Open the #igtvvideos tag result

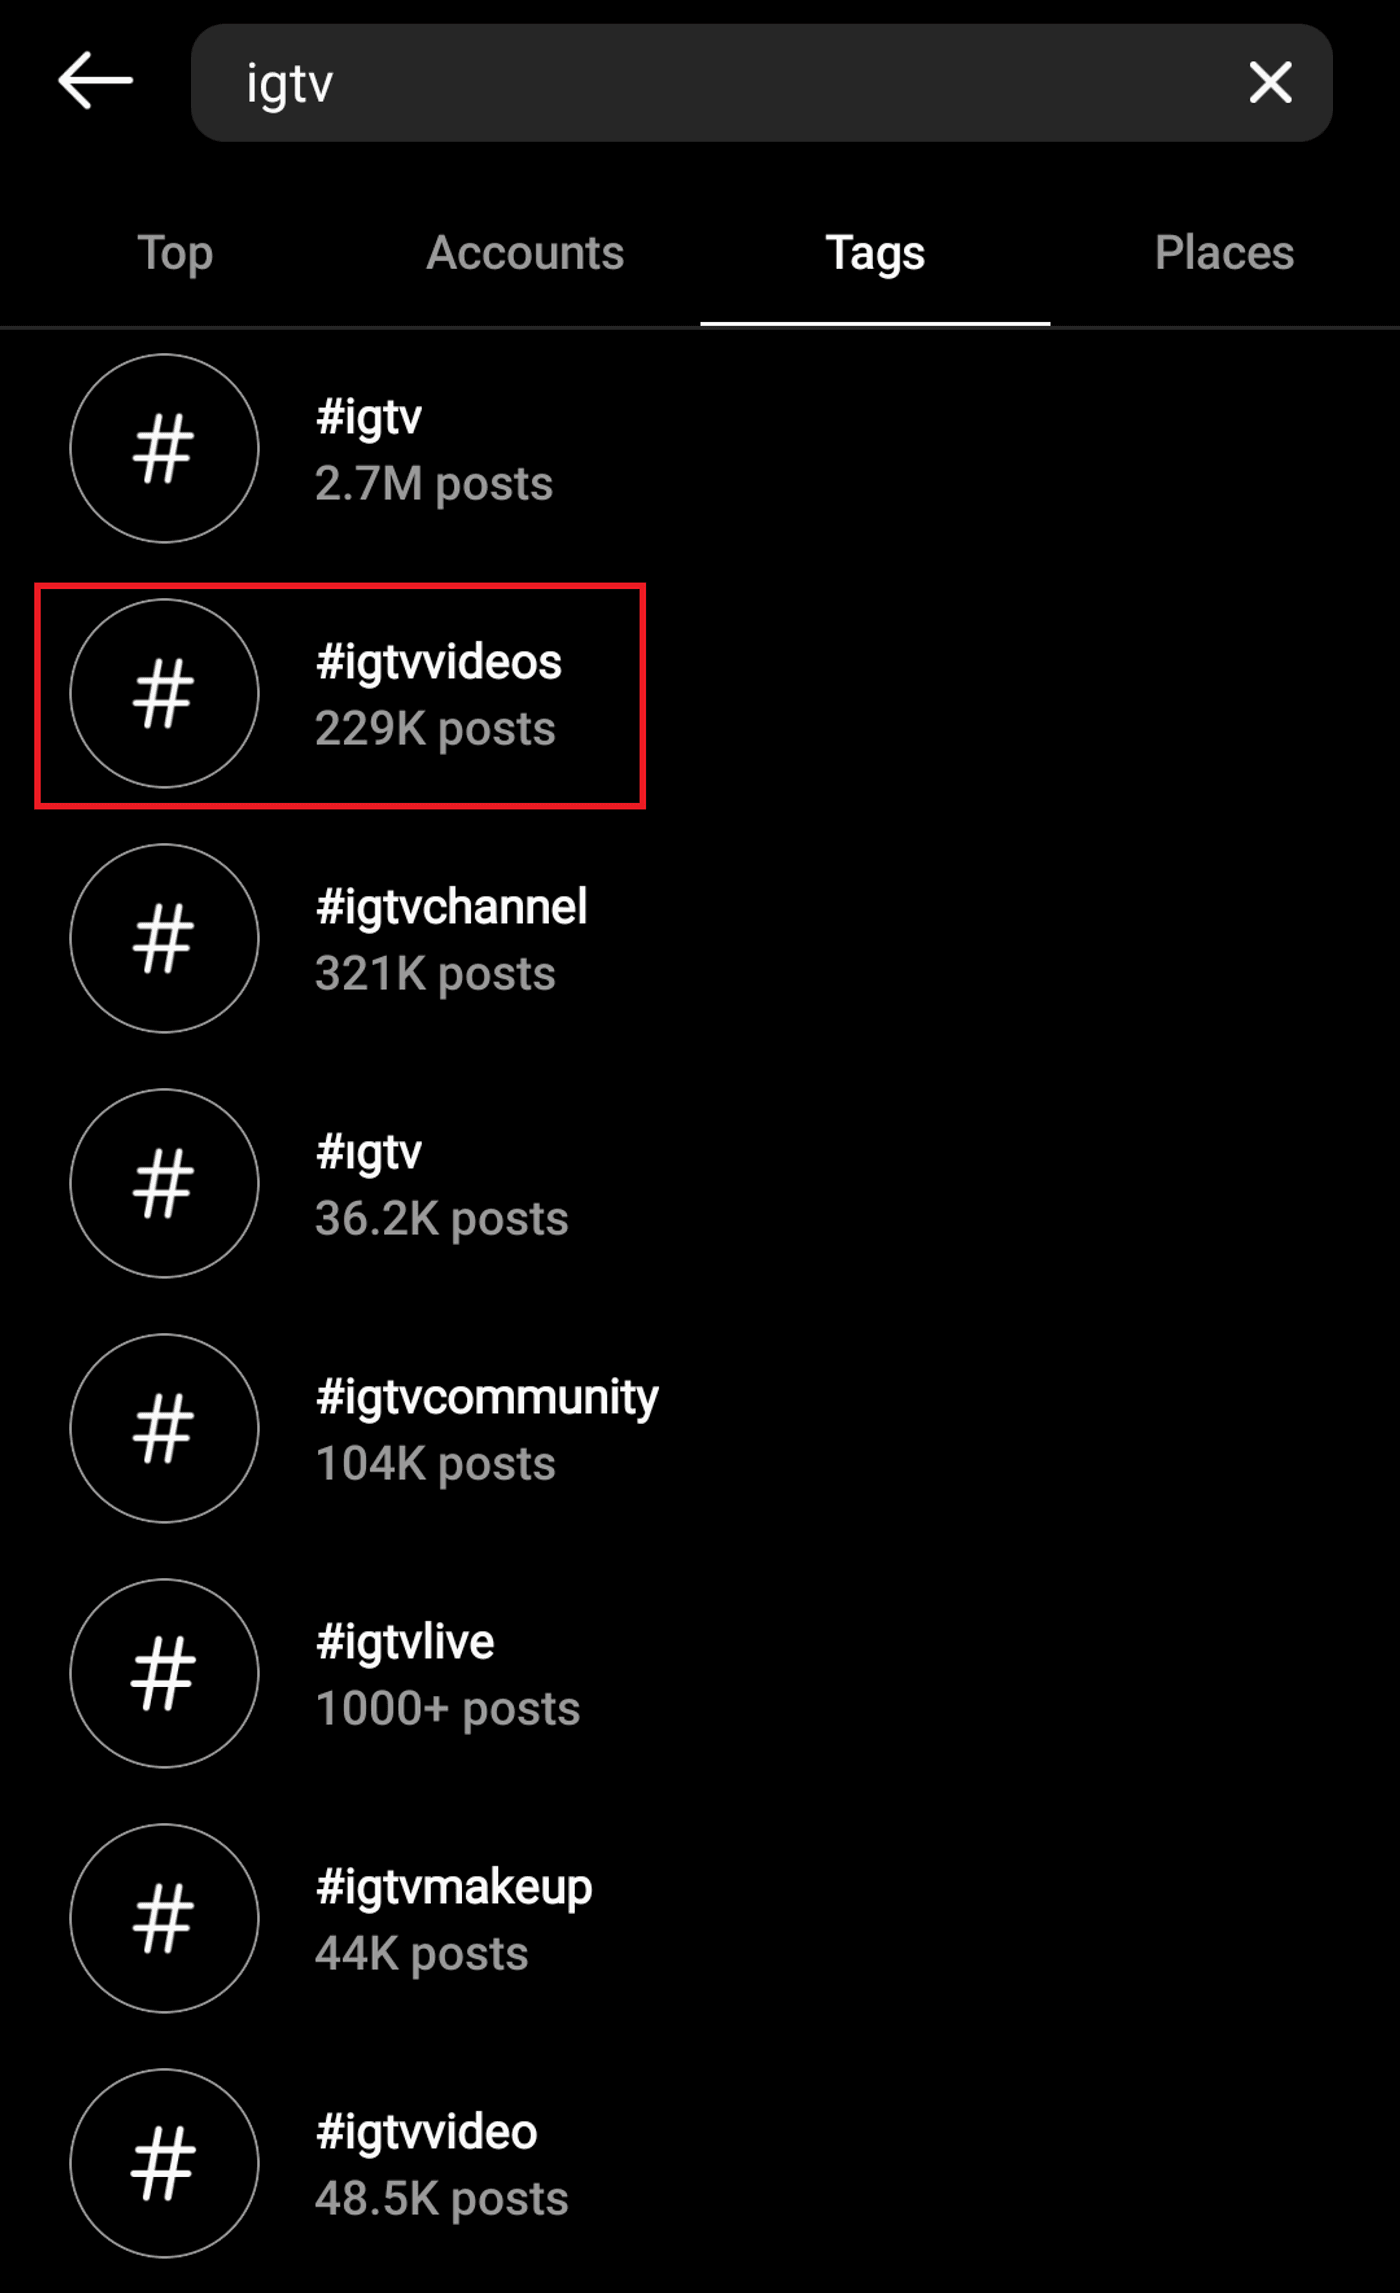(x=700, y=694)
